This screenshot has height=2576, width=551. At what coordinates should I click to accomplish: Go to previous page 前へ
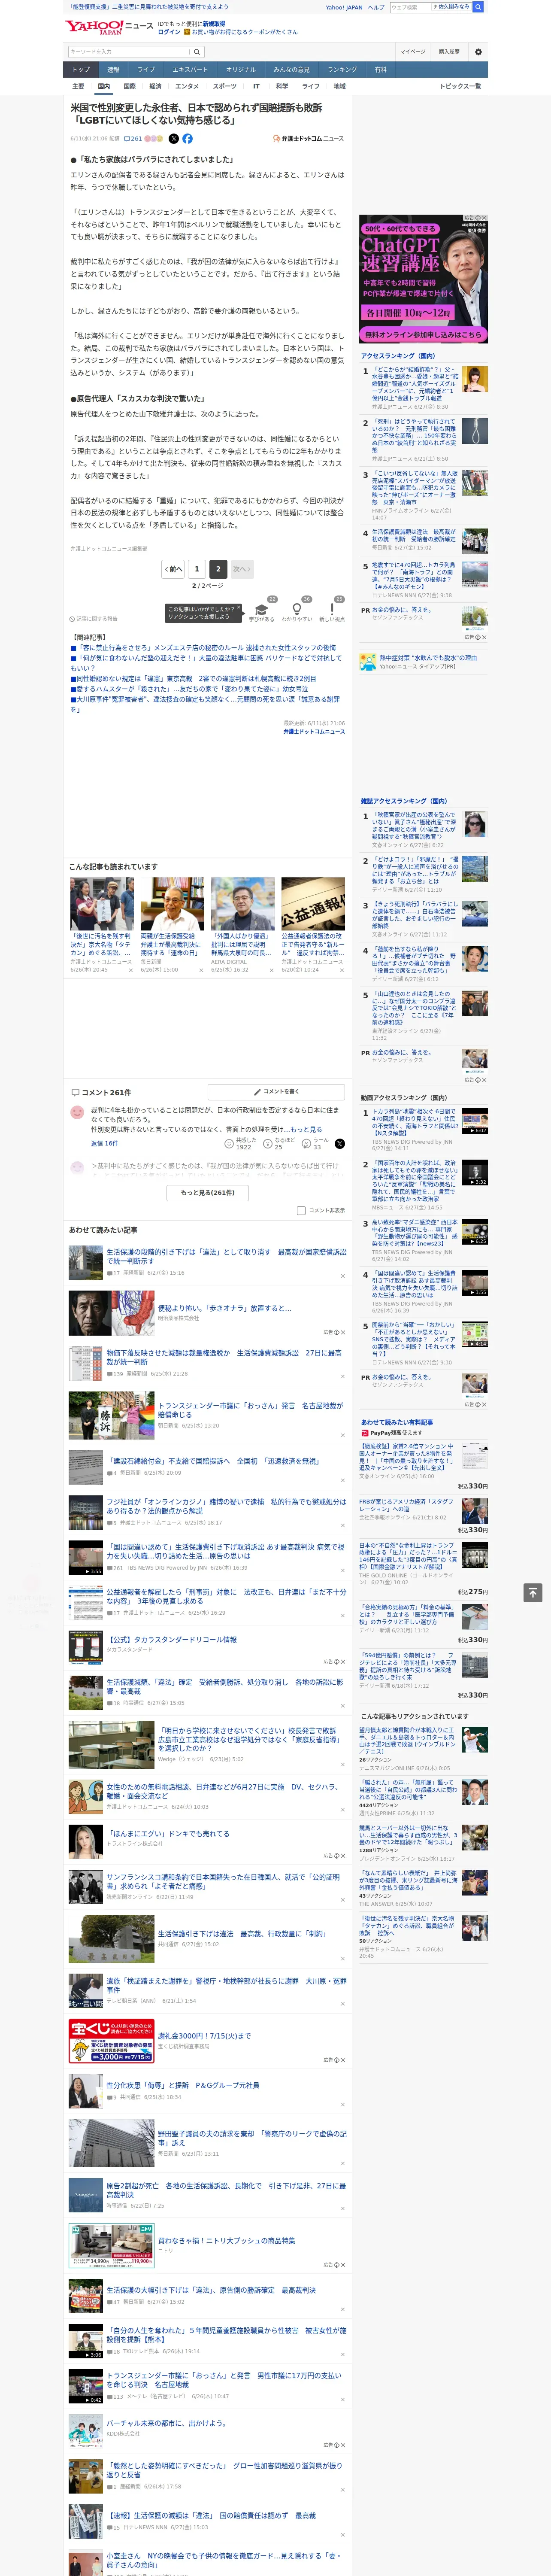174,569
